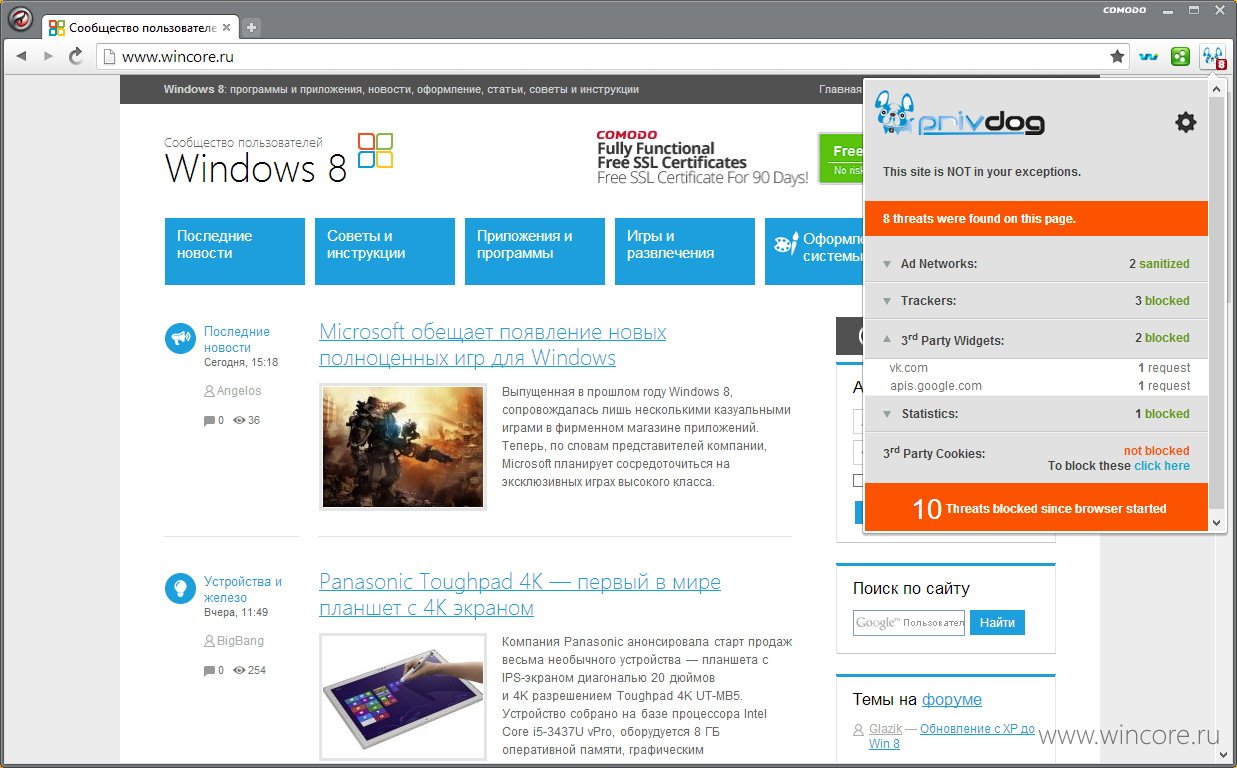Open Советы и инструкции navigation tile
Image resolution: width=1237 pixels, height=768 pixels.
pyautogui.click(x=385, y=251)
